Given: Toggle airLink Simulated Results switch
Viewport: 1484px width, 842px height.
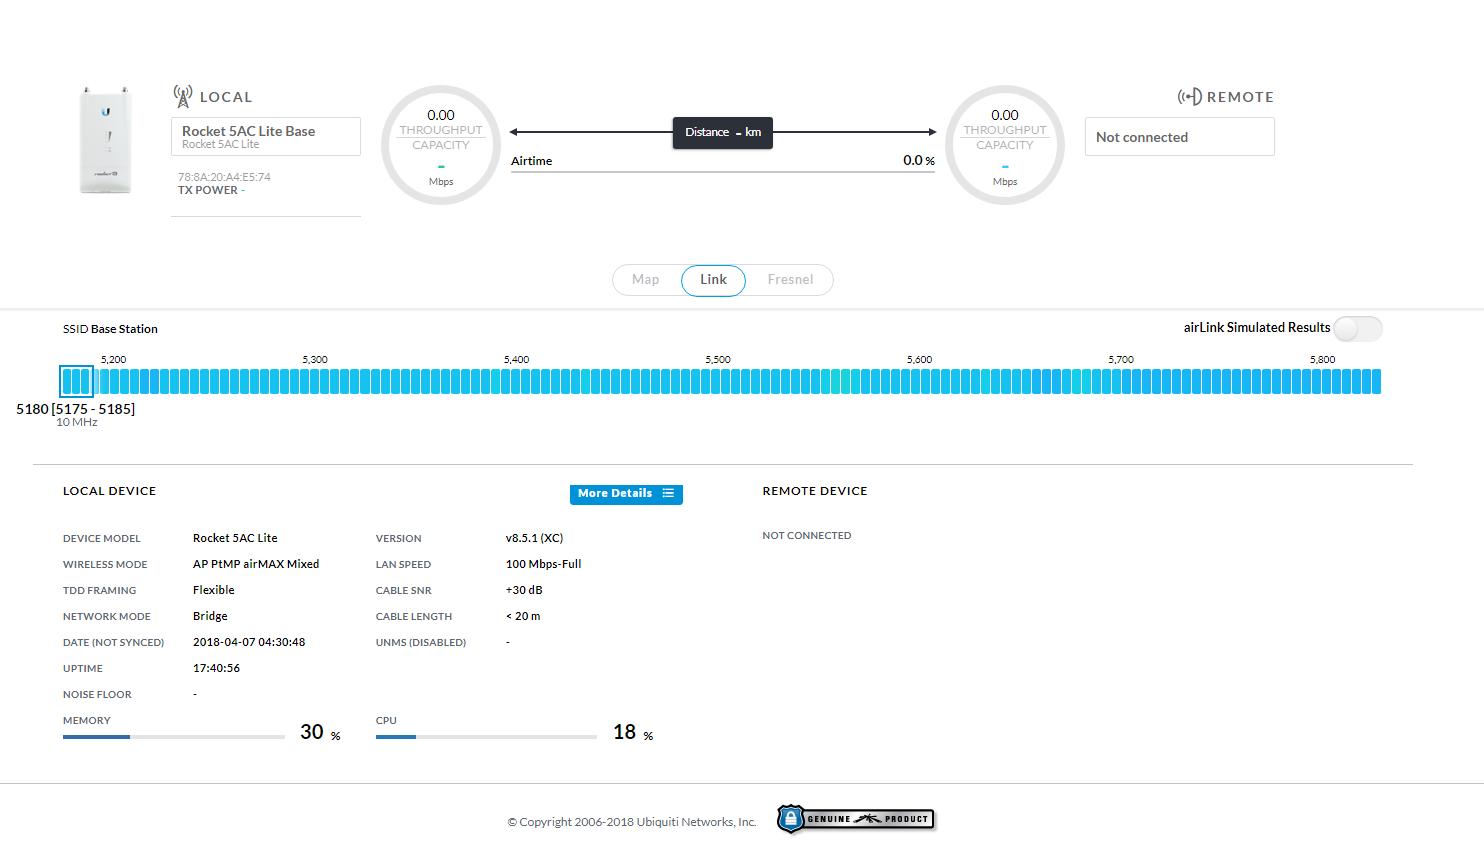Looking at the screenshot, I should coord(1358,328).
